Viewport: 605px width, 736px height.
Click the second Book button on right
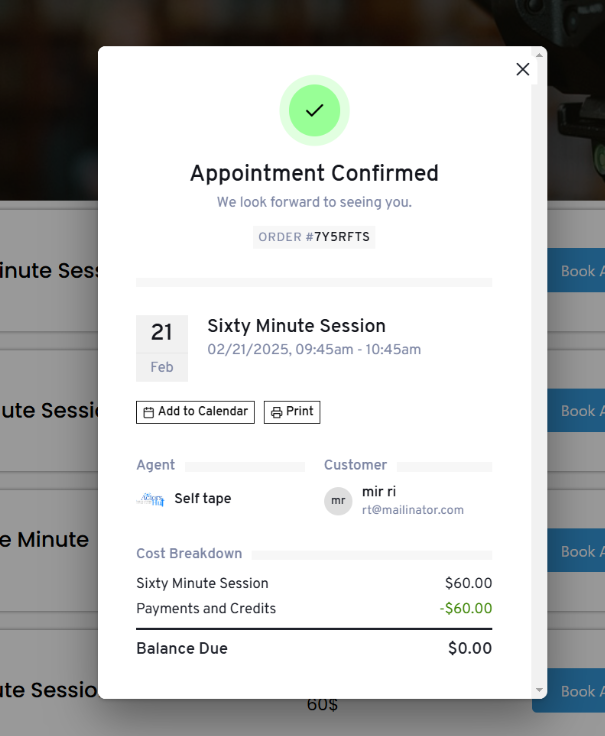pos(576,410)
